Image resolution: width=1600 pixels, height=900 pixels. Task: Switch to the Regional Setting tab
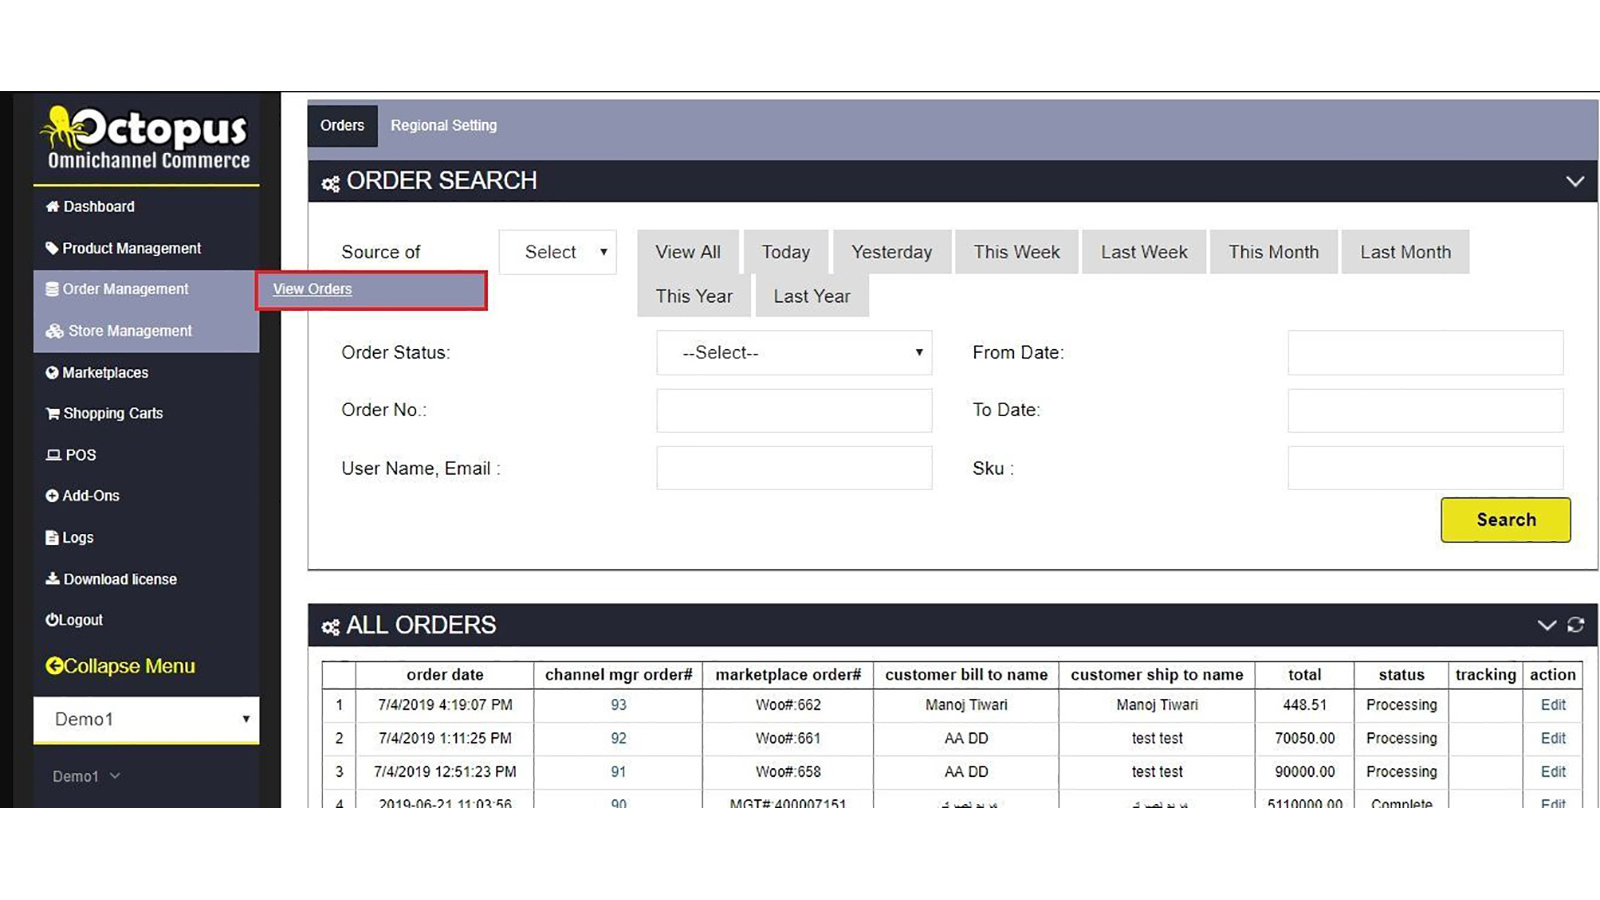pyautogui.click(x=443, y=126)
